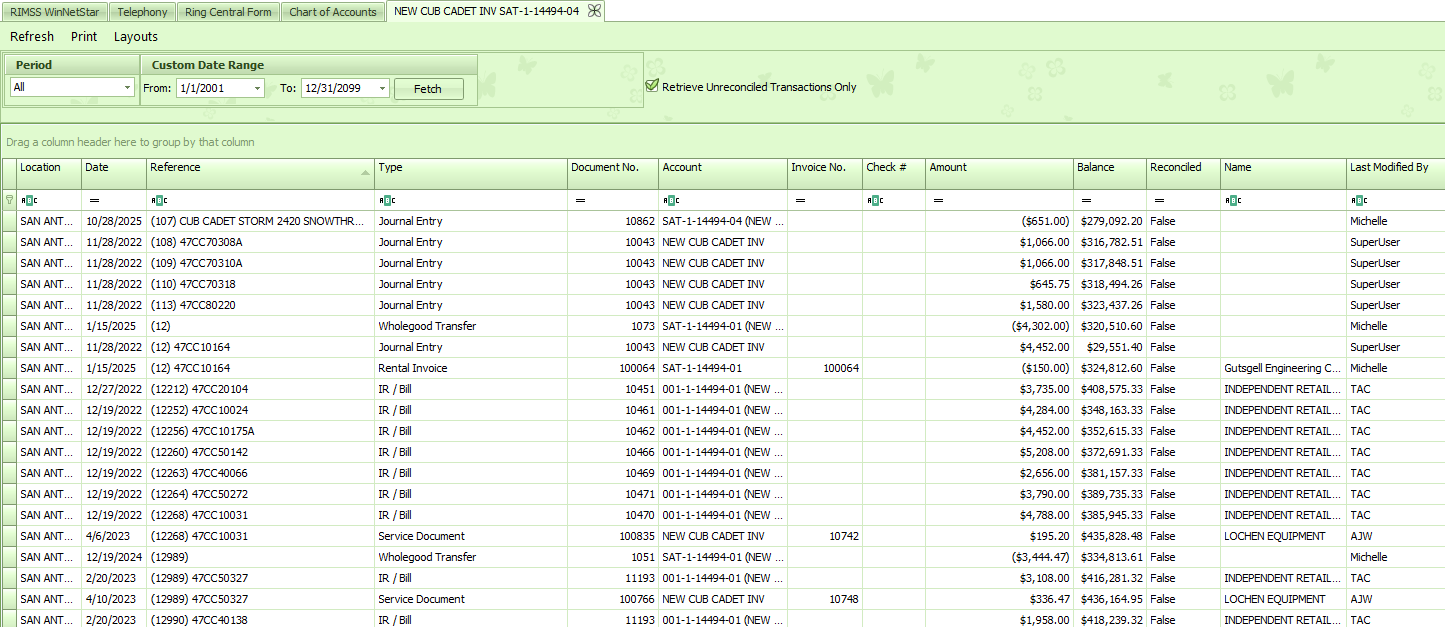Screen dimensions: 1445x627
Task: Open Invoice No. equals filter operator icon
Action: click(x=801, y=200)
